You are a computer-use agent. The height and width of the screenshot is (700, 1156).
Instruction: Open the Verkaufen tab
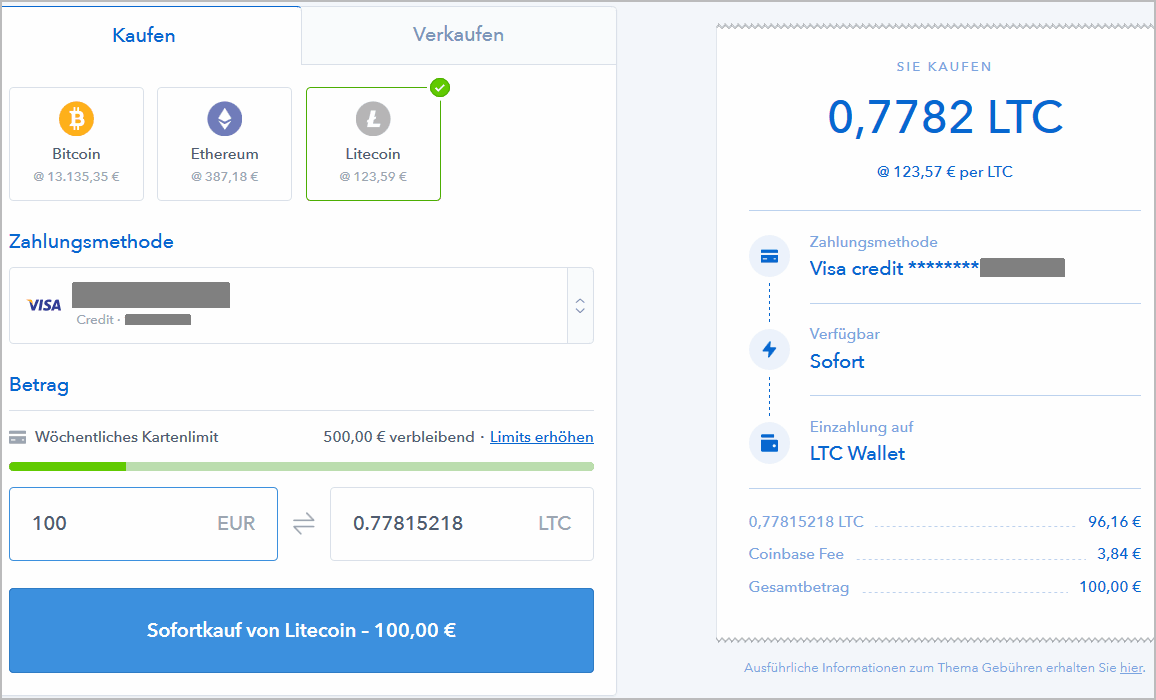pos(459,35)
